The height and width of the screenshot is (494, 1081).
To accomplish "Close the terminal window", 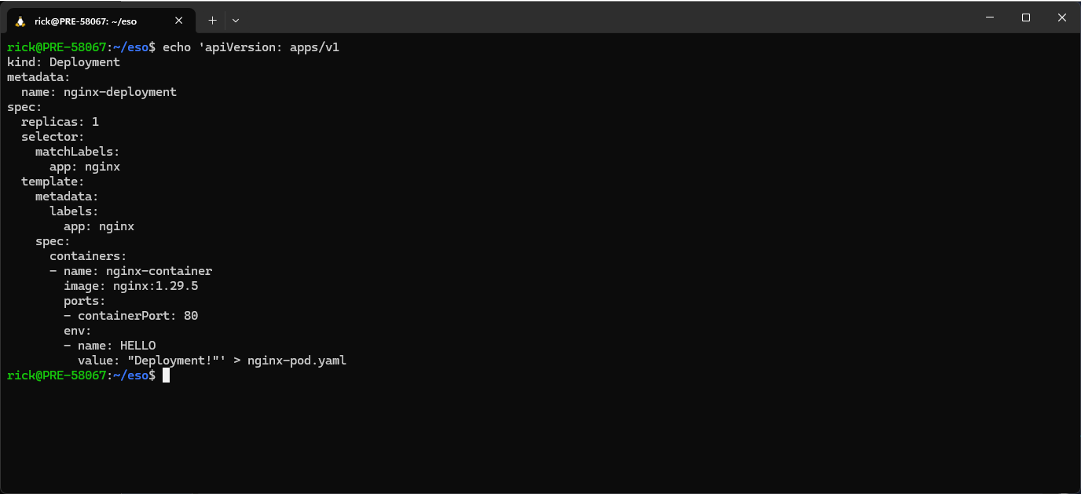I will (x=1062, y=18).
